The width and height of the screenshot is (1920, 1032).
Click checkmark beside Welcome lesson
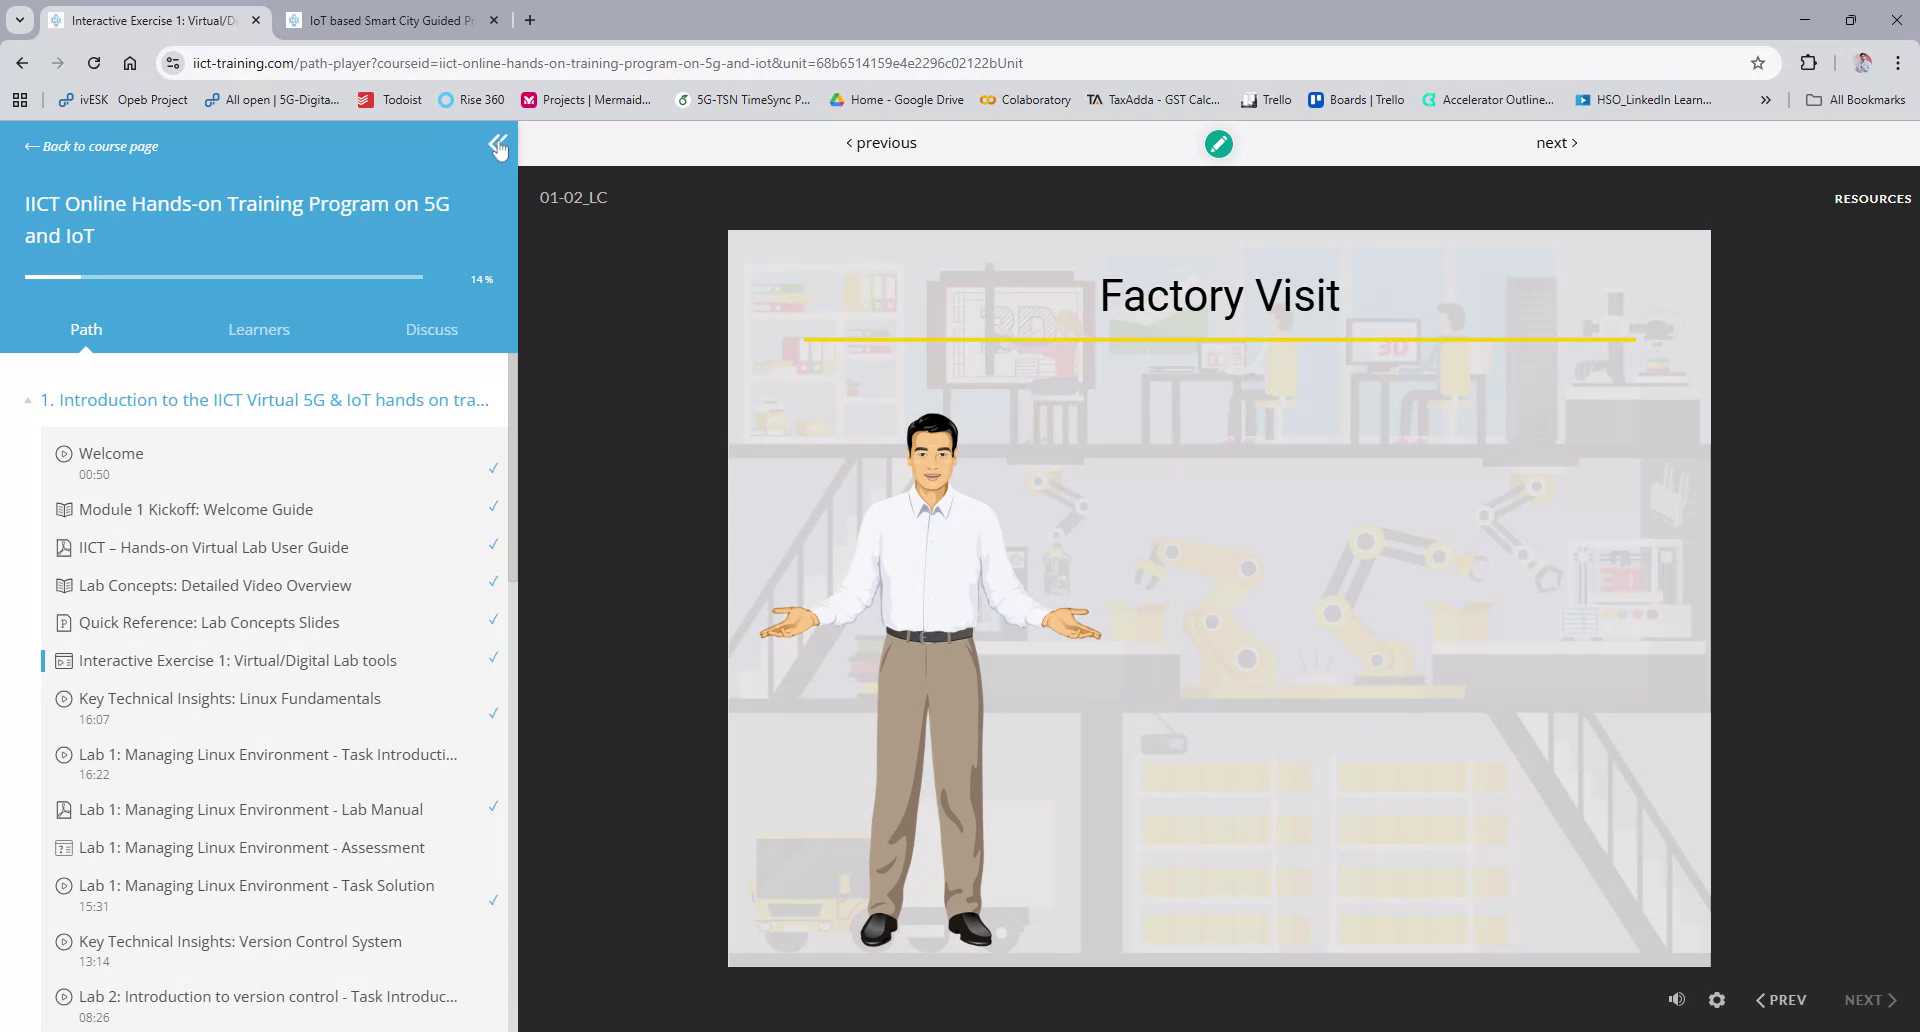pos(493,467)
